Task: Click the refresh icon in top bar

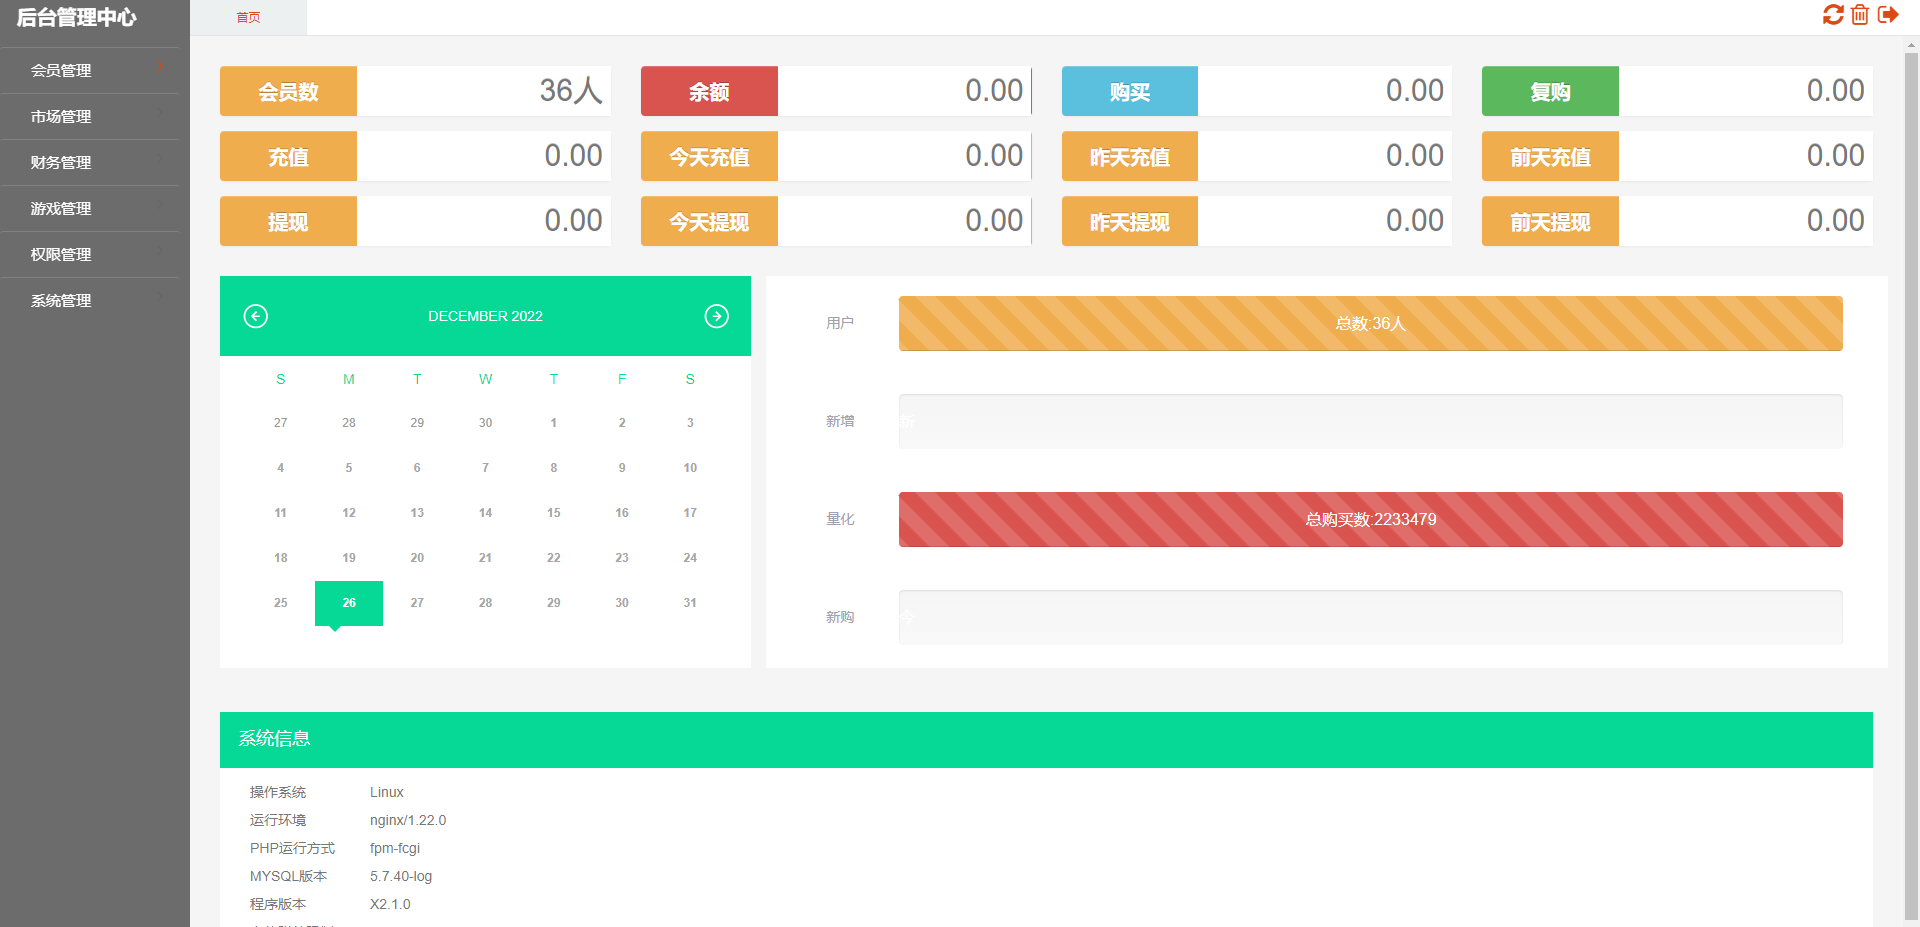Action: [x=1832, y=15]
